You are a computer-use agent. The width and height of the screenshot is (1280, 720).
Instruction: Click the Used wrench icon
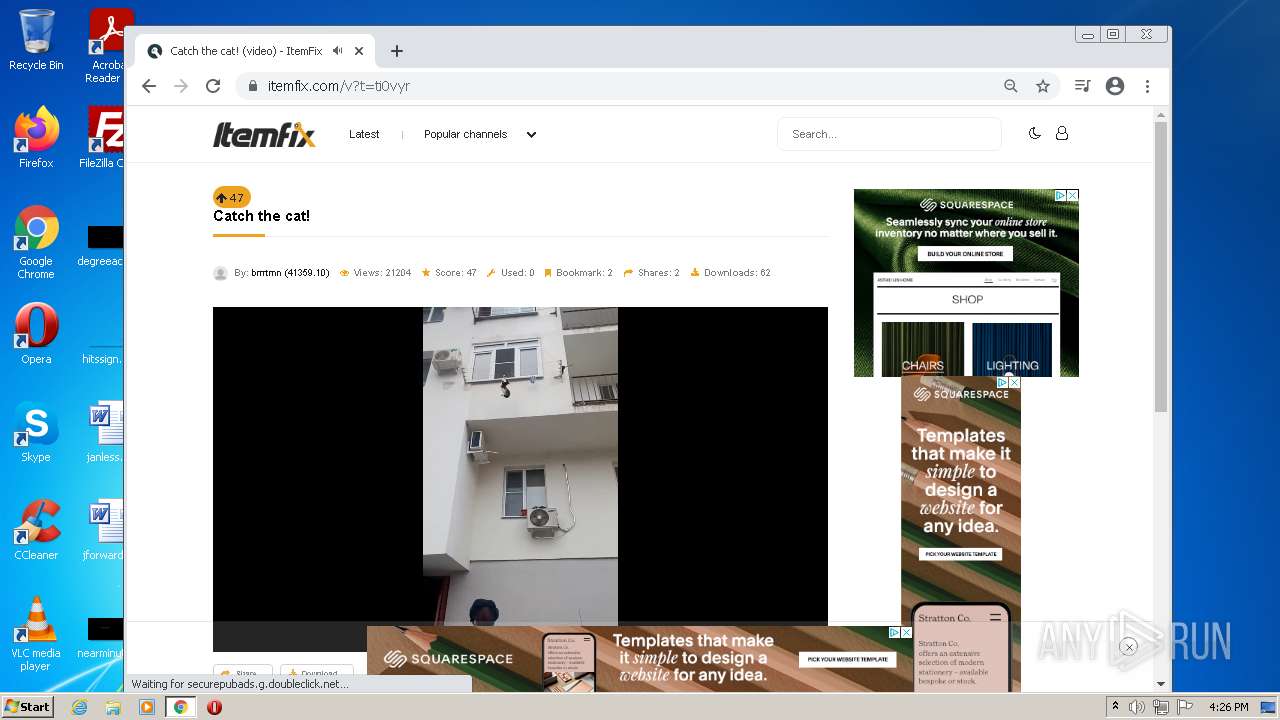(491, 273)
